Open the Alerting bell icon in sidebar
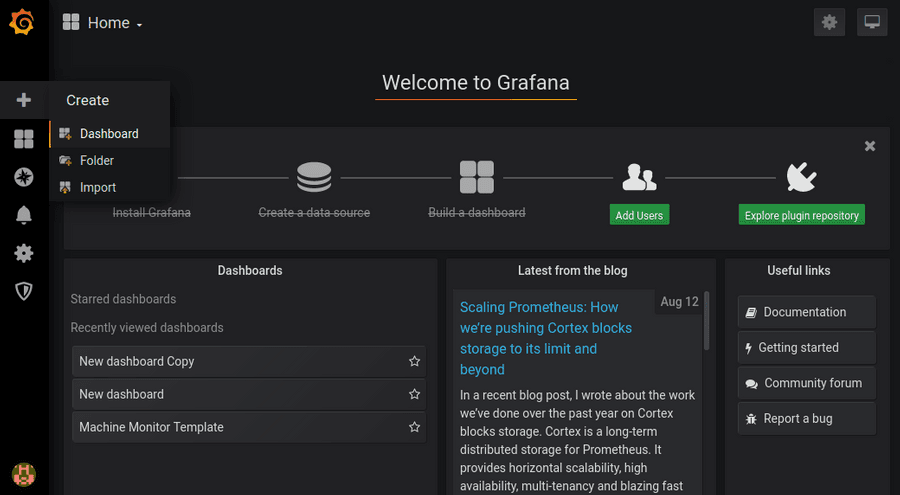The width and height of the screenshot is (900, 495). [24, 215]
